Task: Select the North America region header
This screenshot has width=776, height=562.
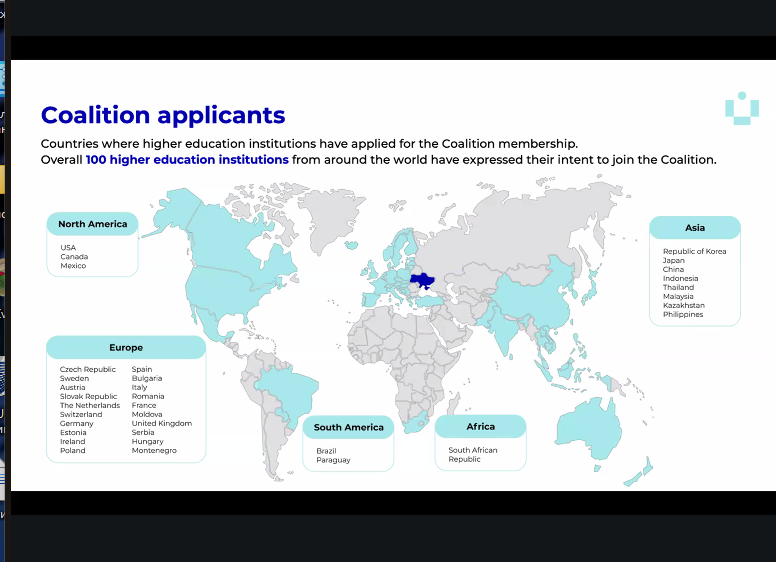Action: point(92,224)
